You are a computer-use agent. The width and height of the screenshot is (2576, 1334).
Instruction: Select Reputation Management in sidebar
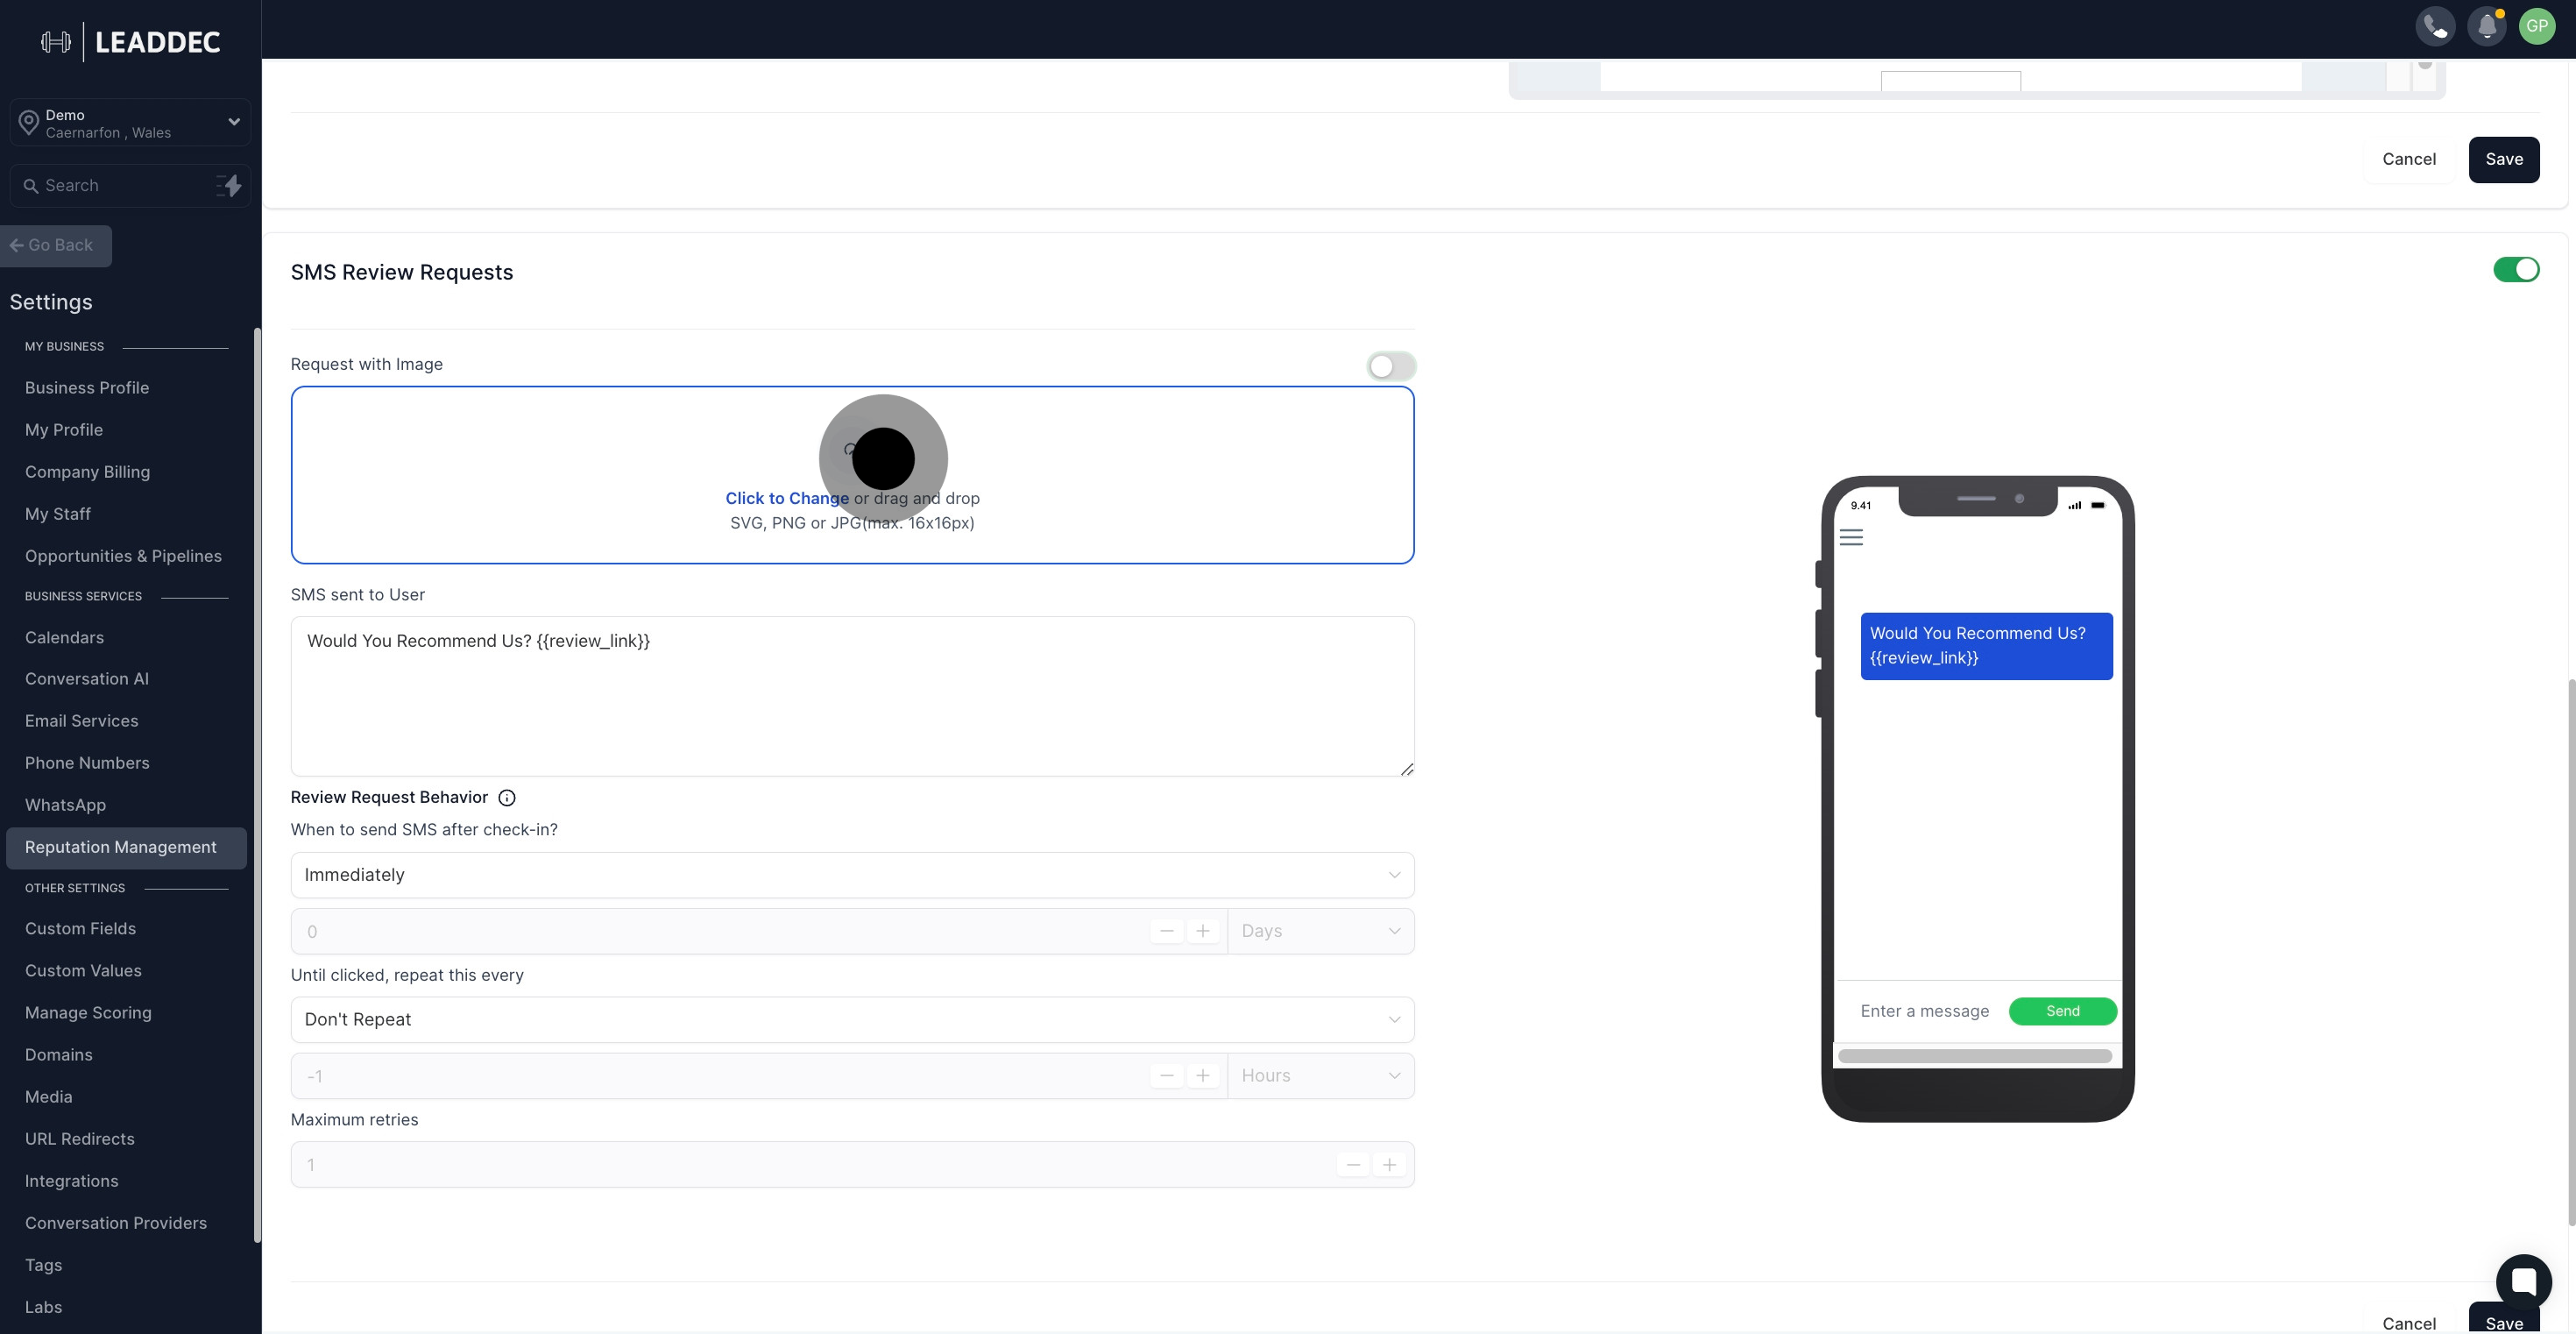point(126,847)
